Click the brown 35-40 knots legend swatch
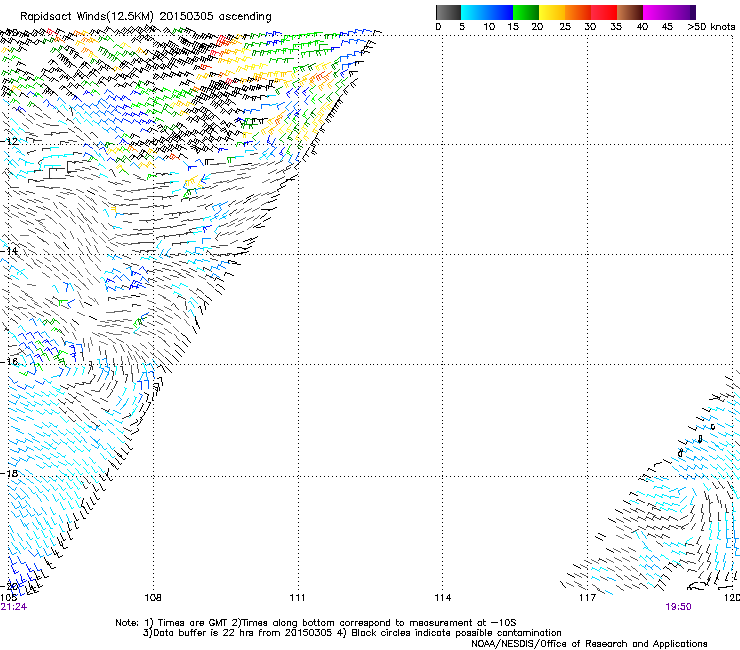The image size is (740, 650). pos(630,12)
